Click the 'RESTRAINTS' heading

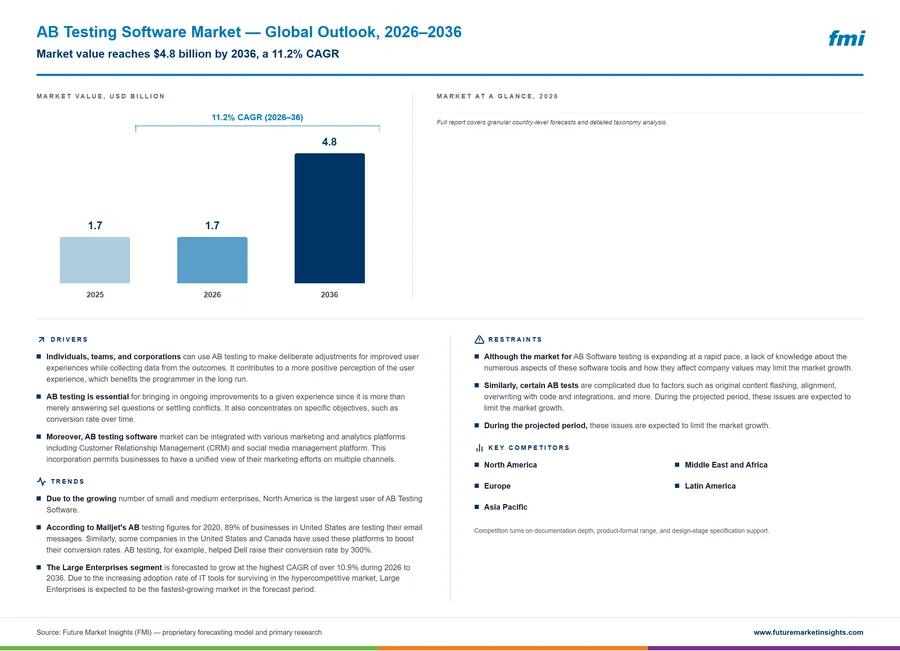tap(515, 339)
